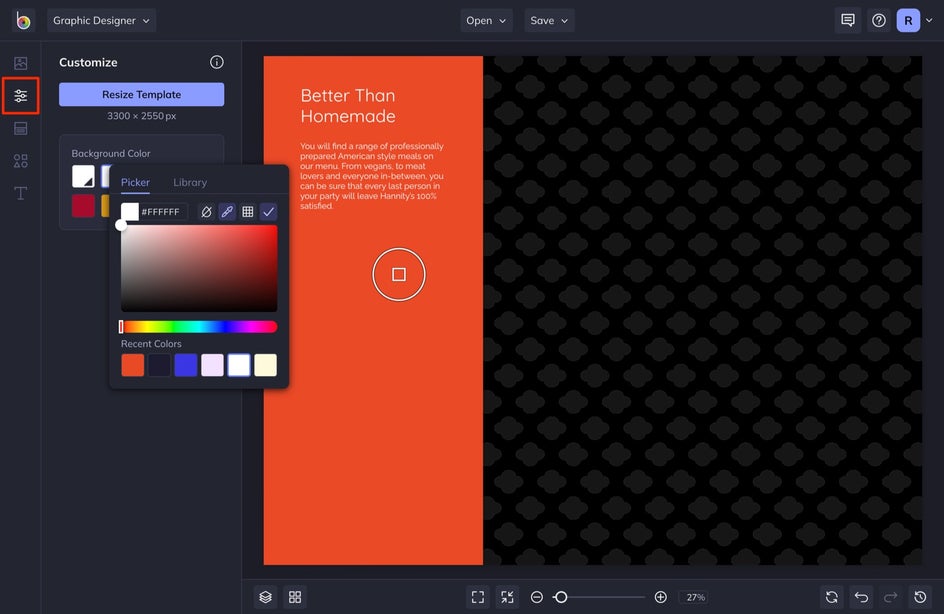Open the Layers panel icon
The image size is (944, 614).
click(266, 597)
